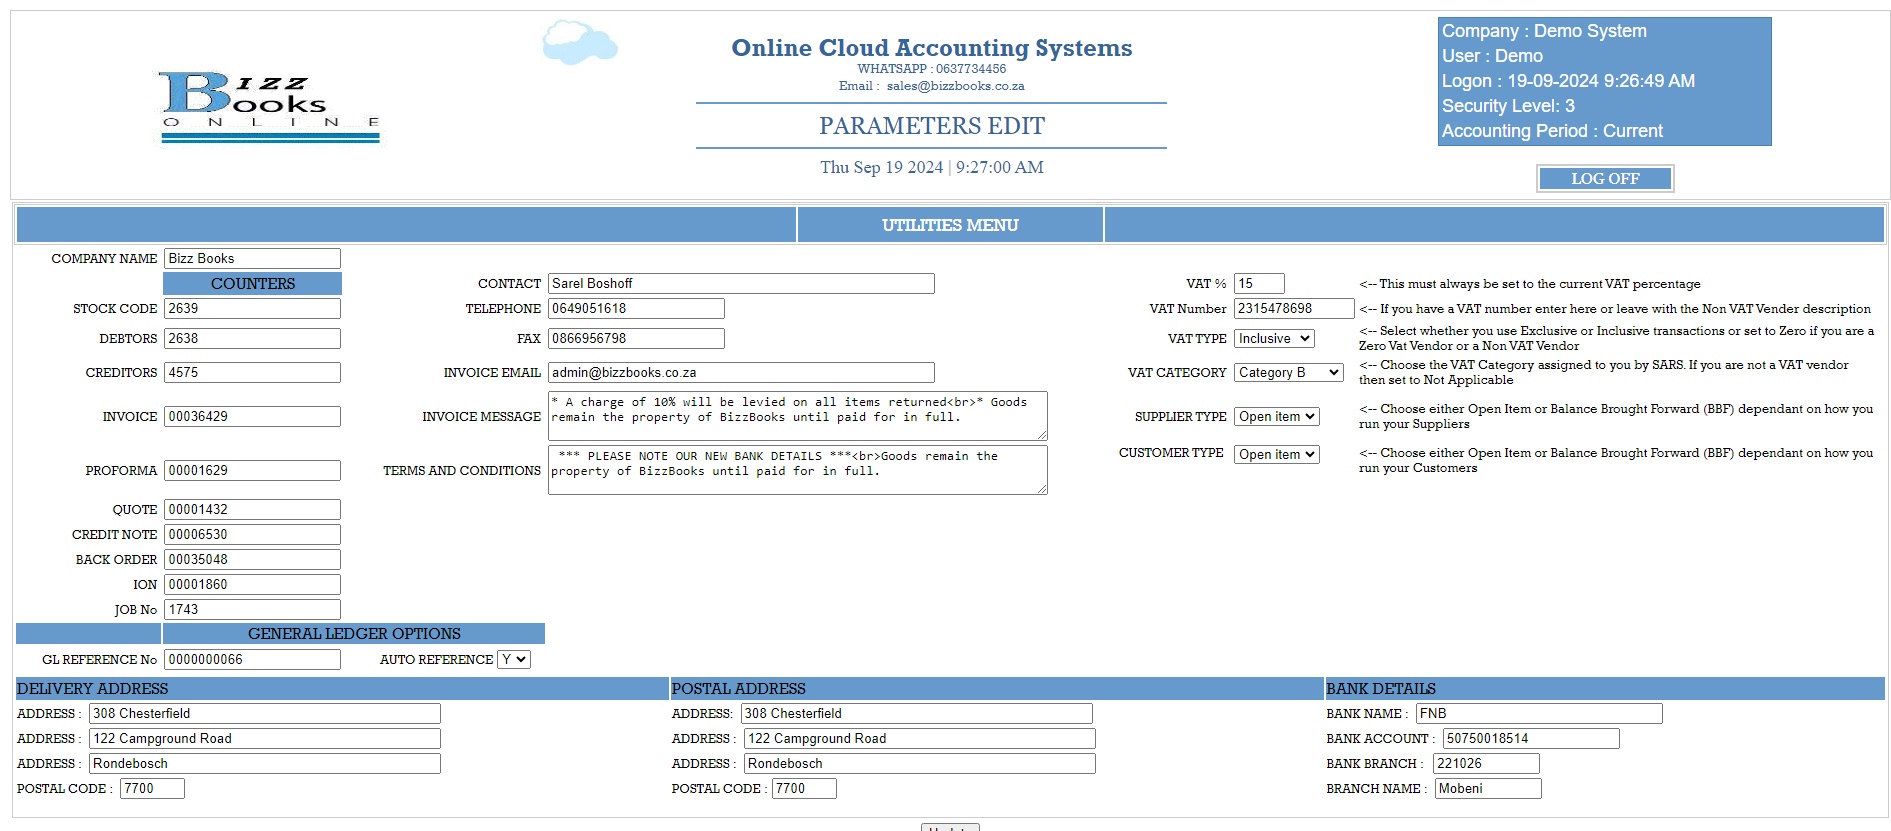Click the INVOICE EMAIL field

click(x=741, y=373)
